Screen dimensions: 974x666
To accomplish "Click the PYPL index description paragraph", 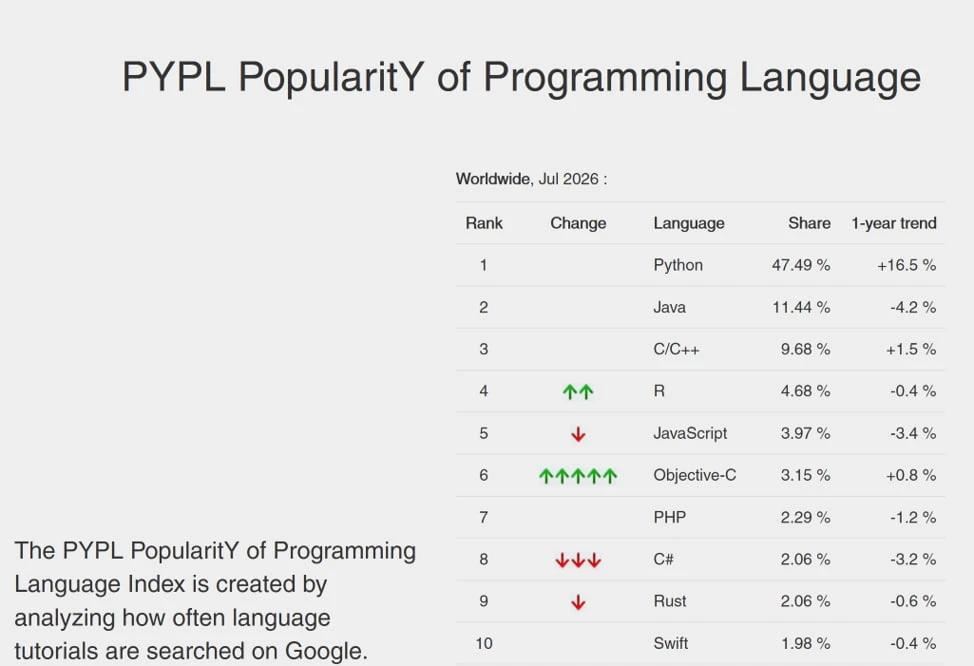I will coord(215,601).
